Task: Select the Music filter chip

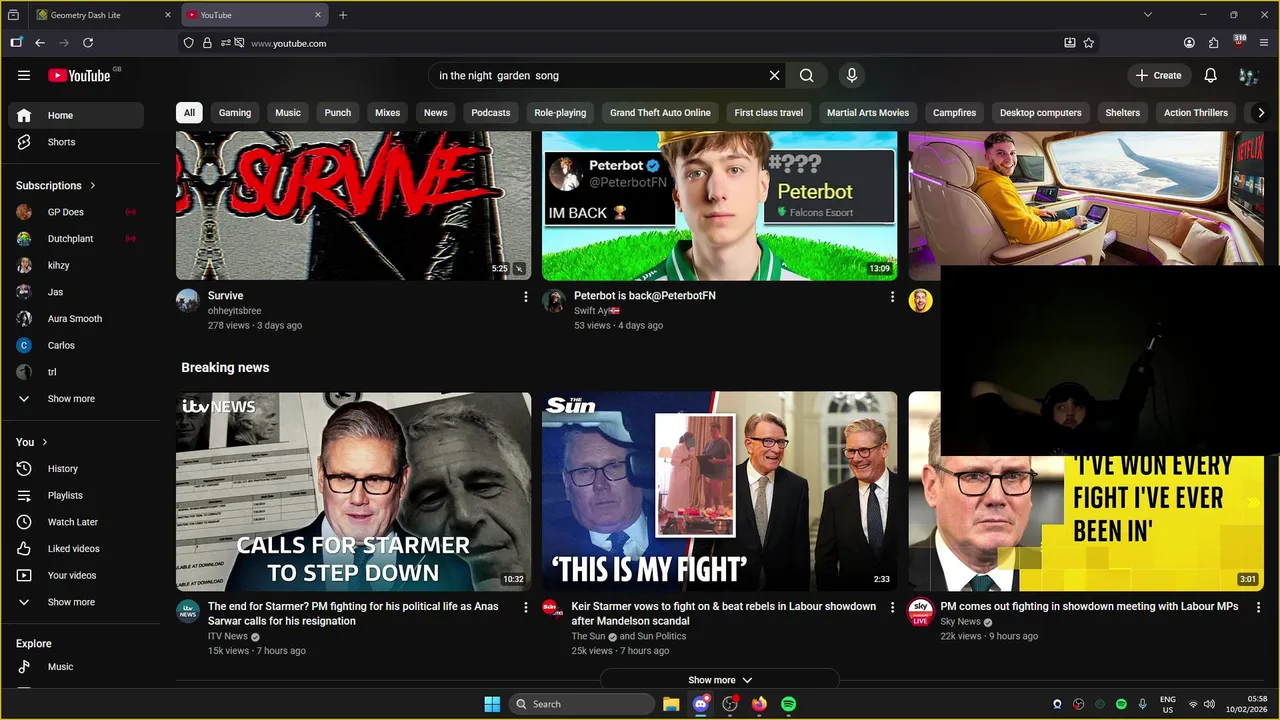Action: [x=288, y=113]
